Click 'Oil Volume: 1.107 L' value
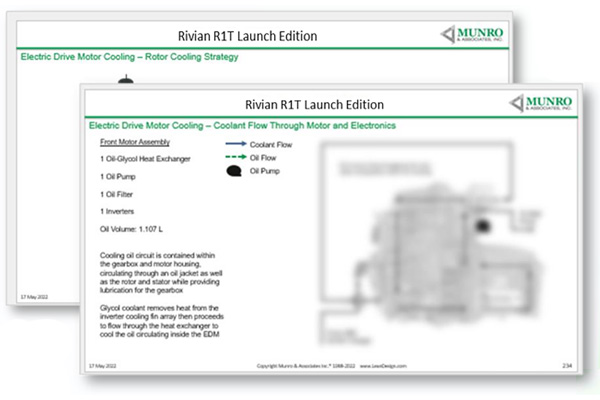Viewport: 600px width, 400px height. pyautogui.click(x=131, y=229)
